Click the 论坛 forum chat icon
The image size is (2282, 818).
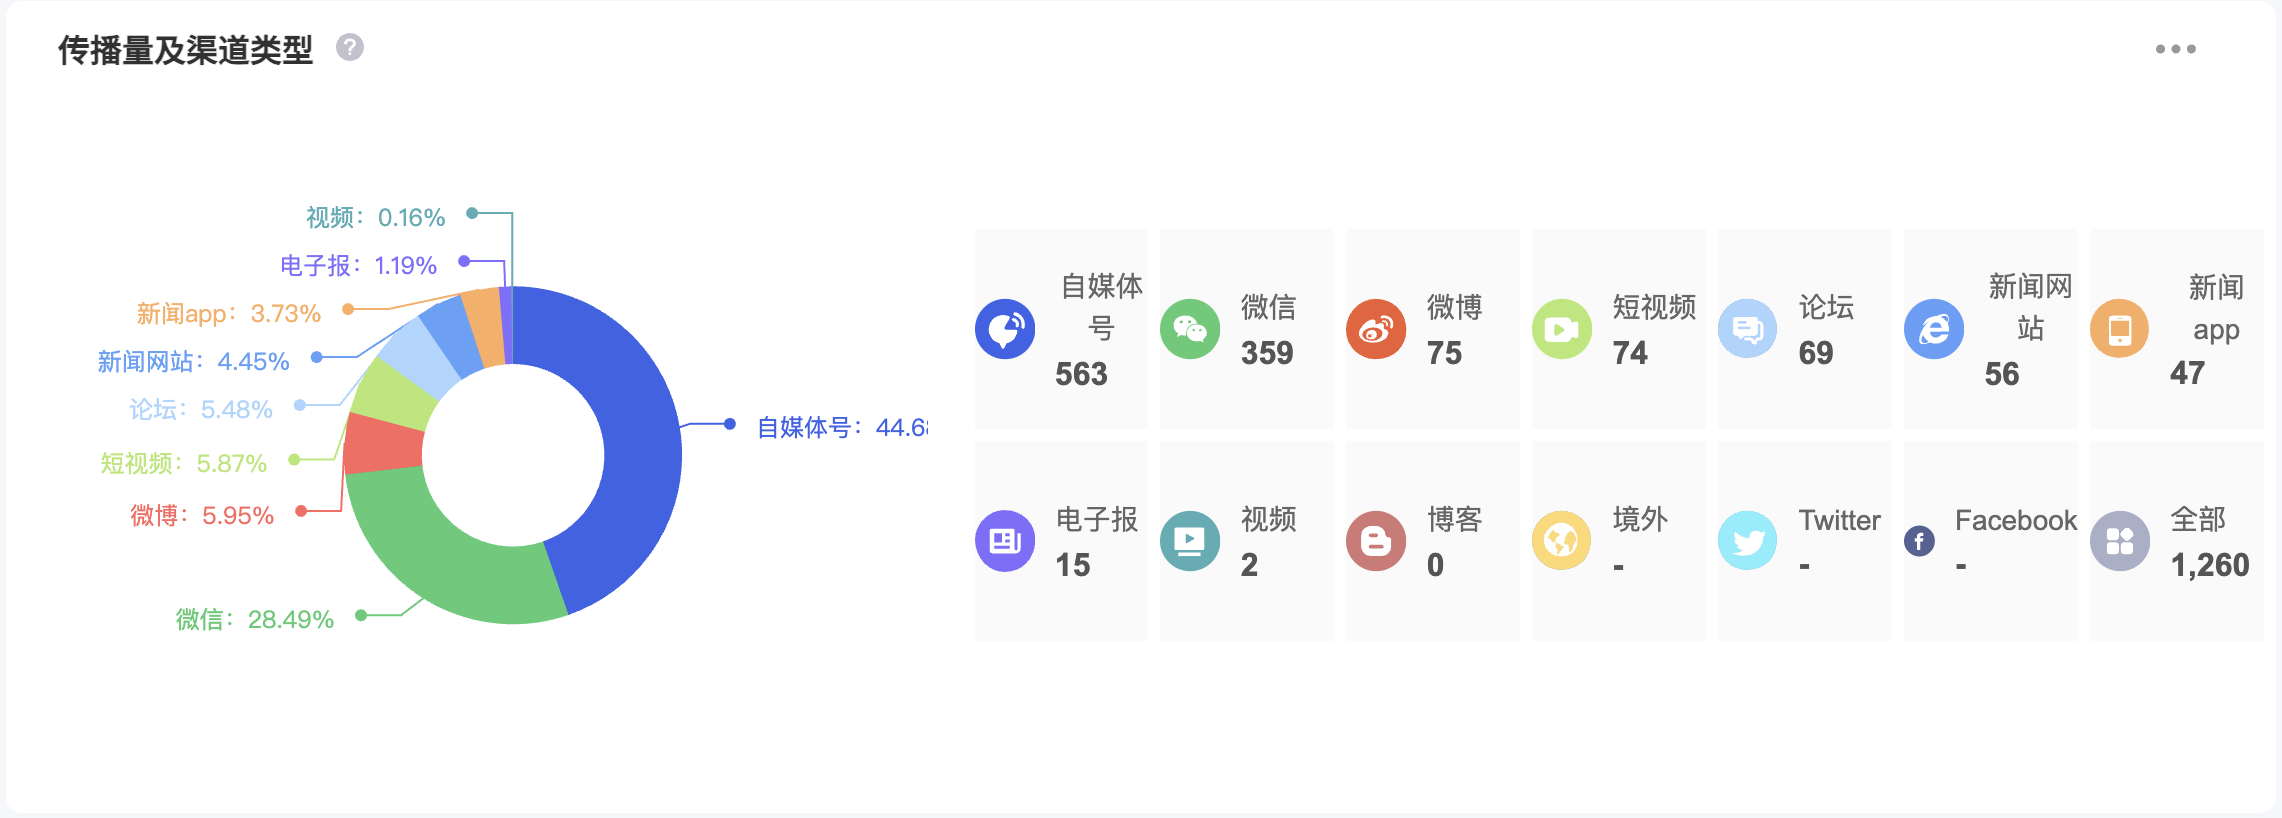click(x=1747, y=329)
